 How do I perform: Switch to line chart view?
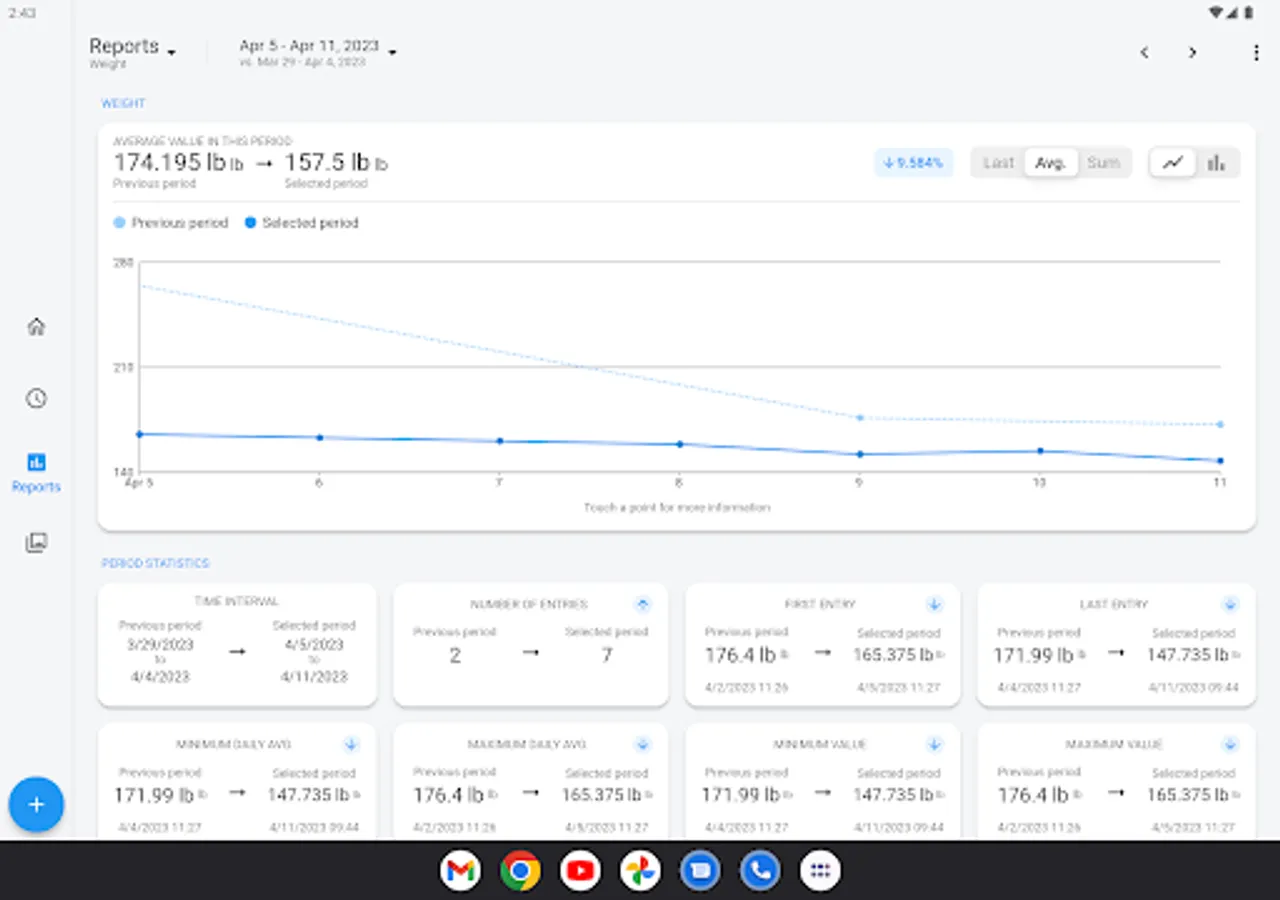point(1172,163)
